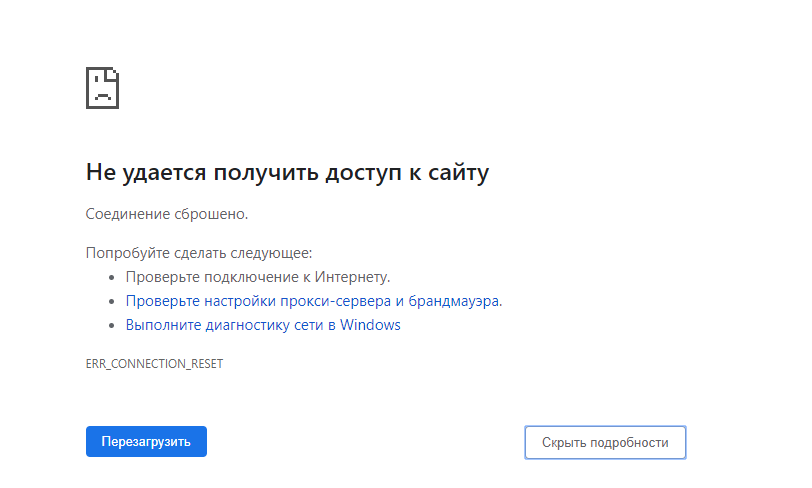Screen dimensions: 812x488
Task: Click the folded corner of page icon
Action: pos(113,76)
